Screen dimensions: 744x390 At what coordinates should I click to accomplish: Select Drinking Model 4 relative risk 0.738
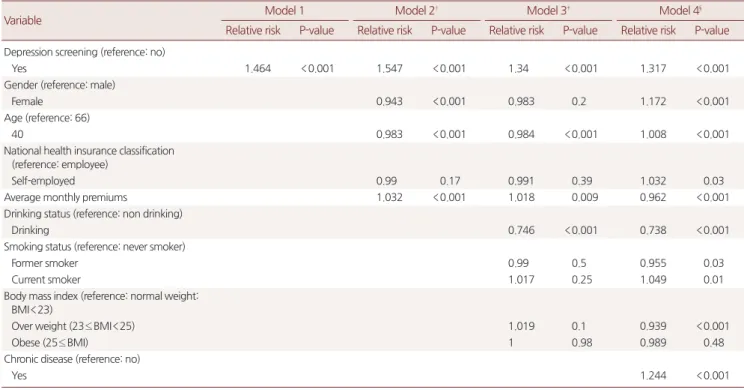653,230
